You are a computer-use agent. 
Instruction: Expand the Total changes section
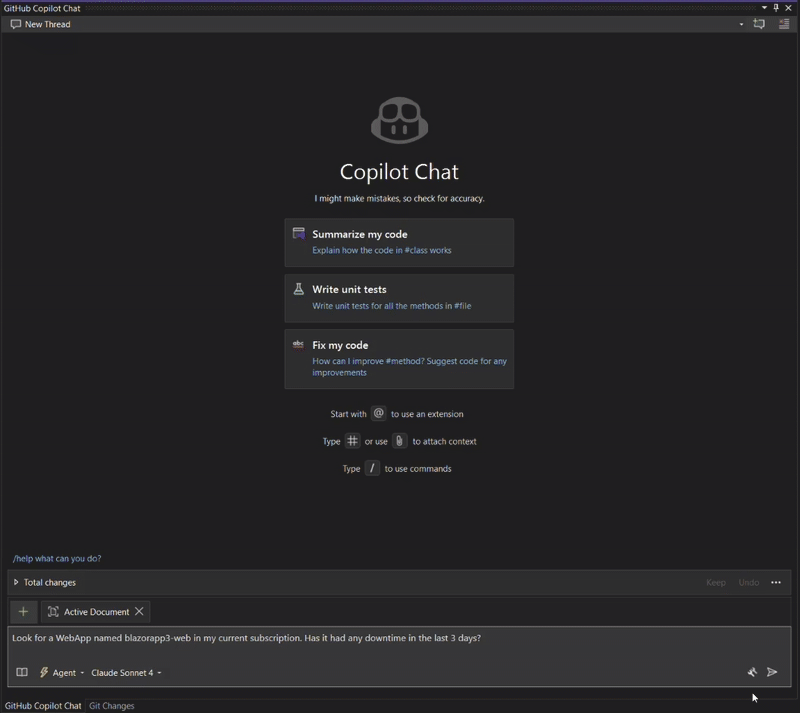[x=14, y=582]
